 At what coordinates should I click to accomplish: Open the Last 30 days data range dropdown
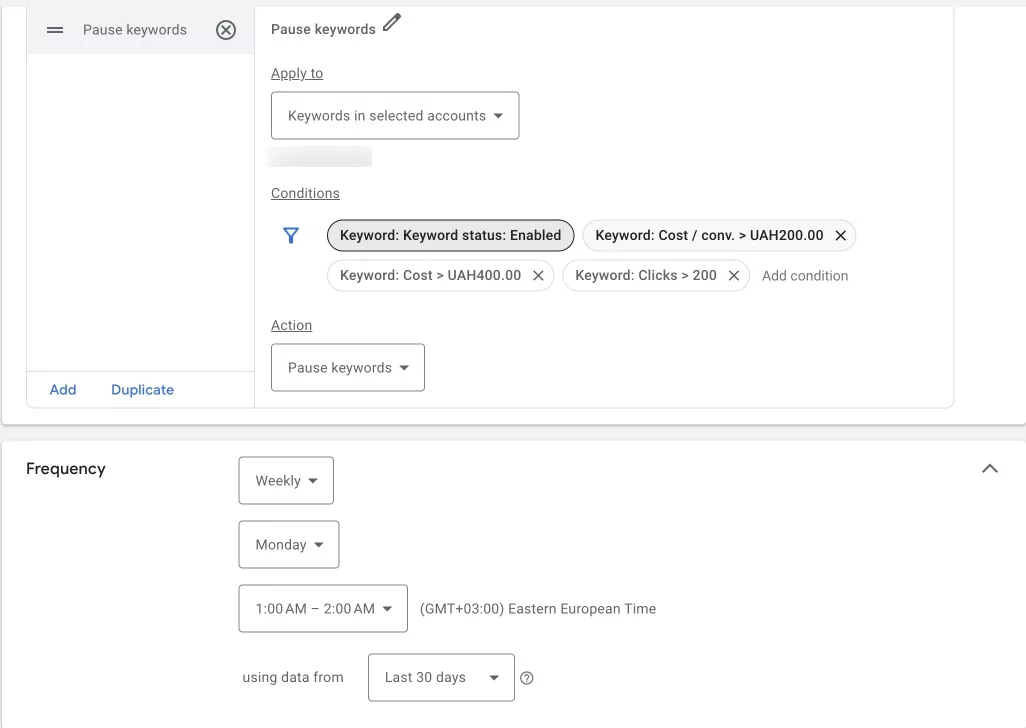[441, 678]
